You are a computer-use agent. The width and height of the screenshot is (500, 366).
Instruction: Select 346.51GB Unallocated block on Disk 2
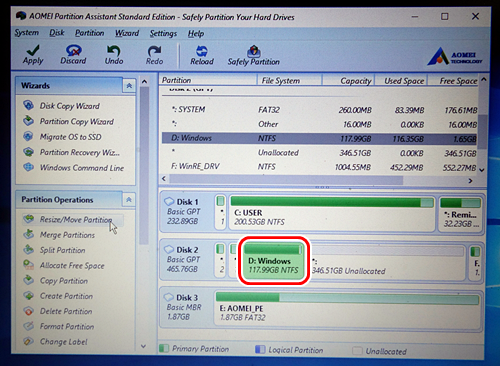387,262
